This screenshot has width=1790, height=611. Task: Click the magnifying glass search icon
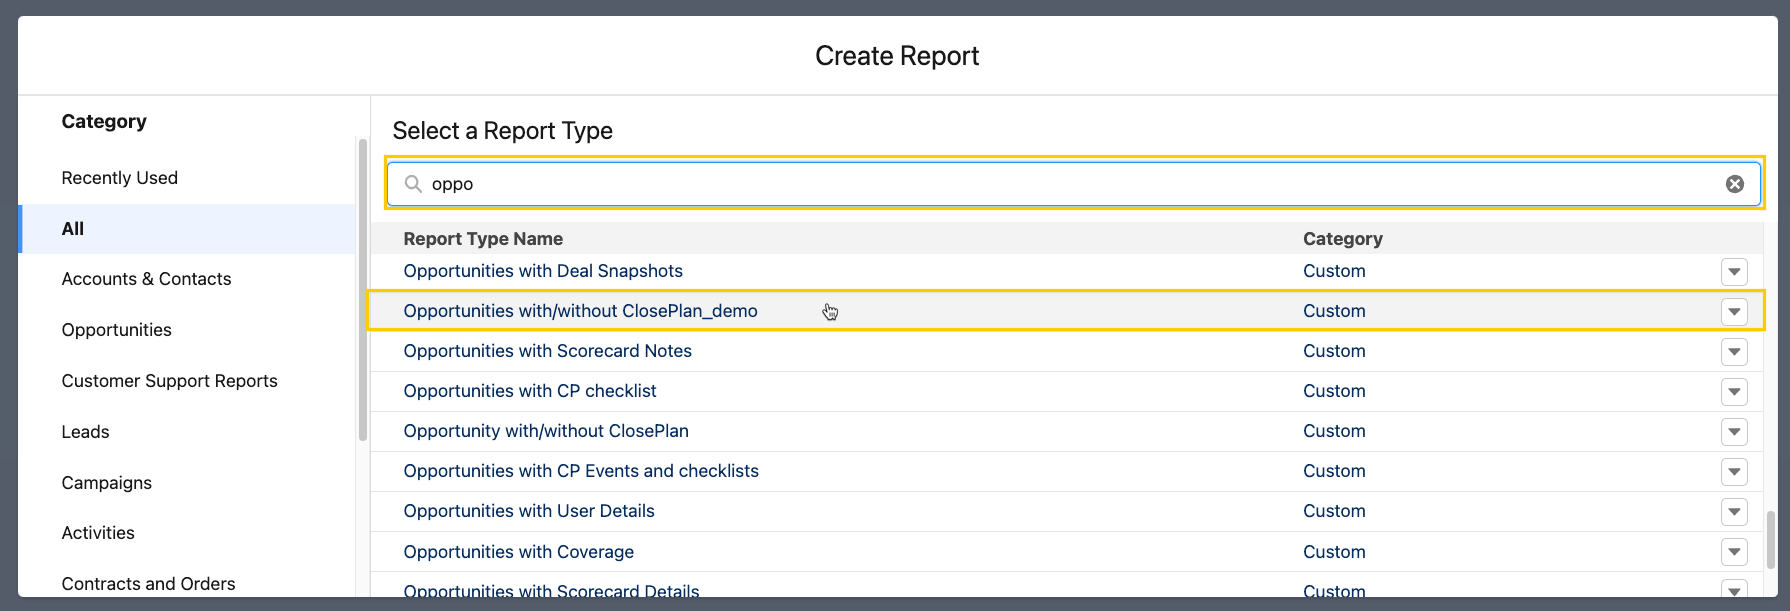412,184
